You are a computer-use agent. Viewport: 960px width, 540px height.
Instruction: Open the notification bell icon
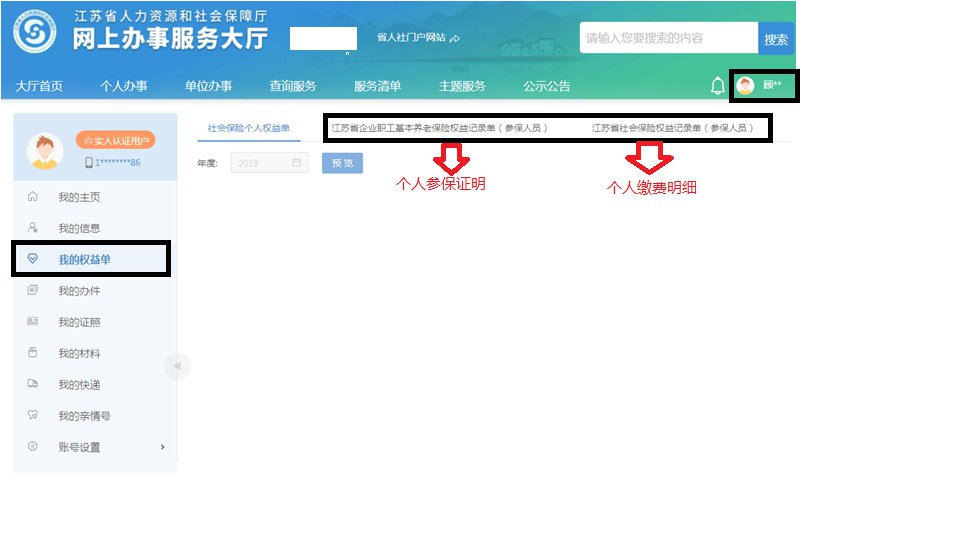click(x=718, y=86)
